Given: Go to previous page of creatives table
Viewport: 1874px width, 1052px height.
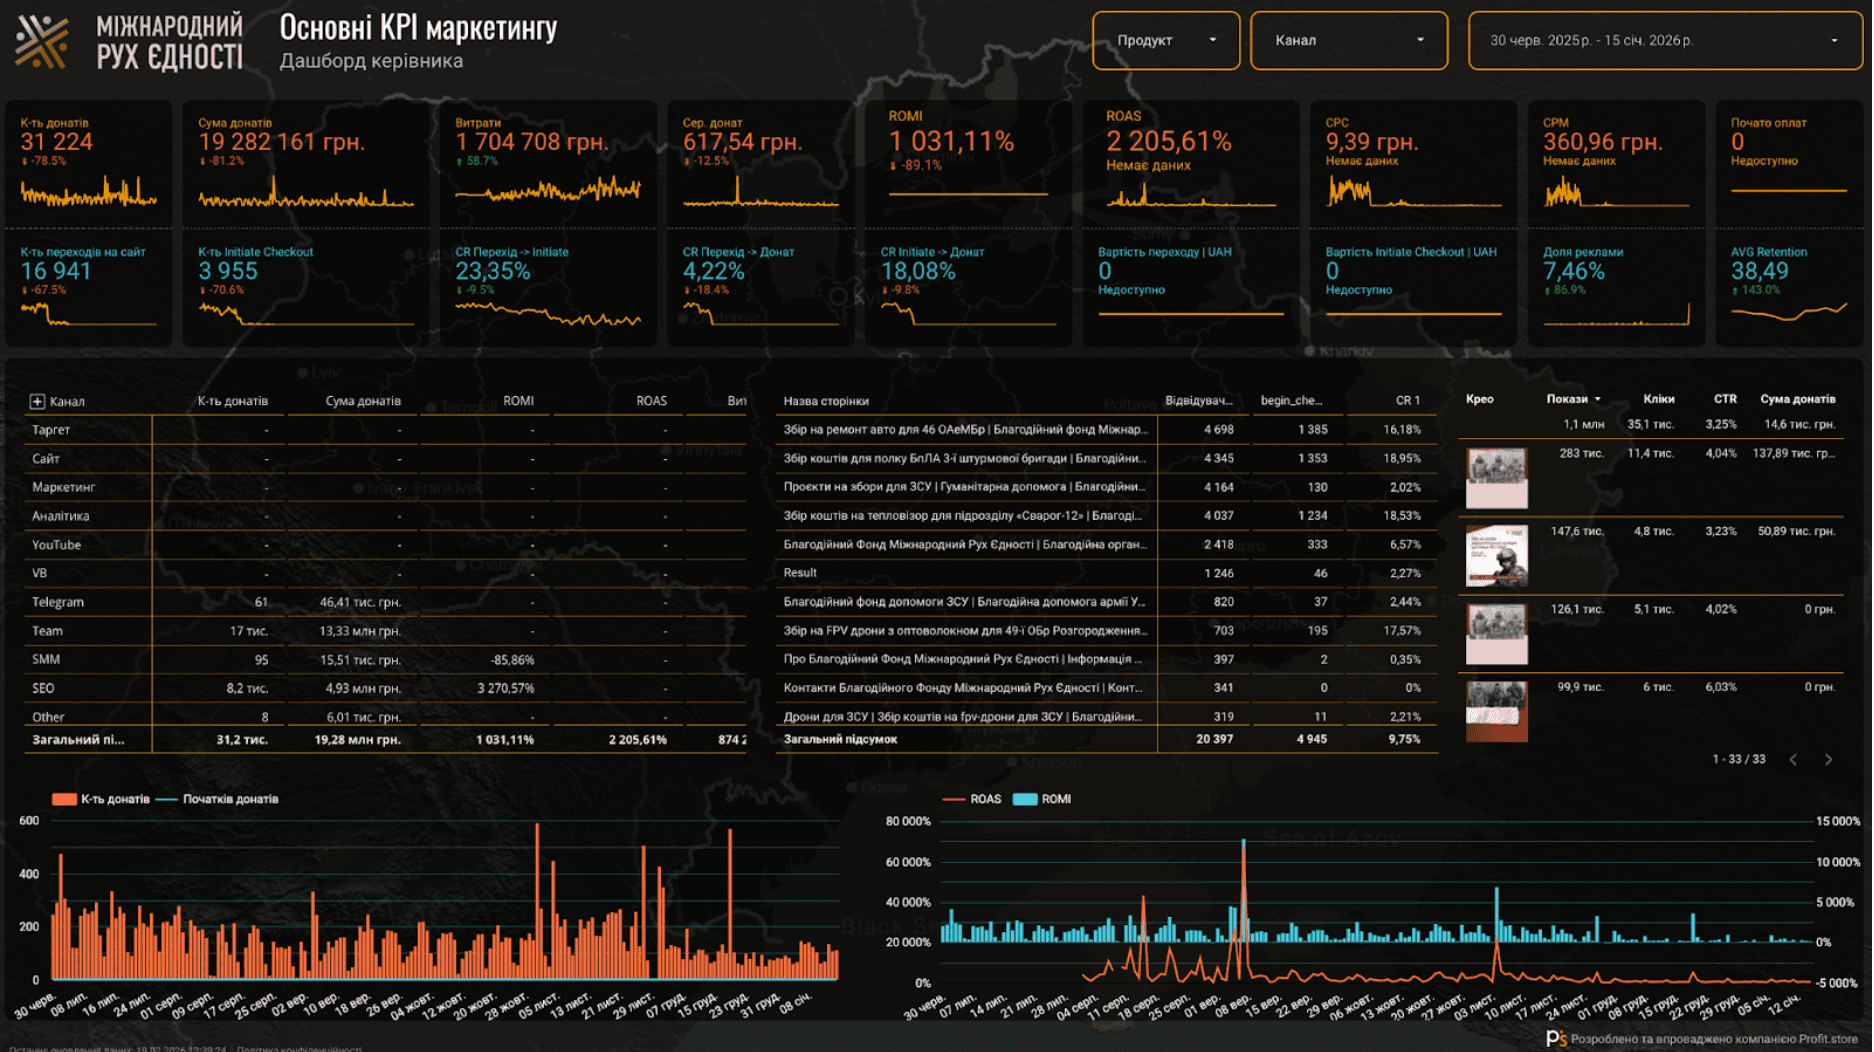Looking at the screenshot, I should [1793, 760].
